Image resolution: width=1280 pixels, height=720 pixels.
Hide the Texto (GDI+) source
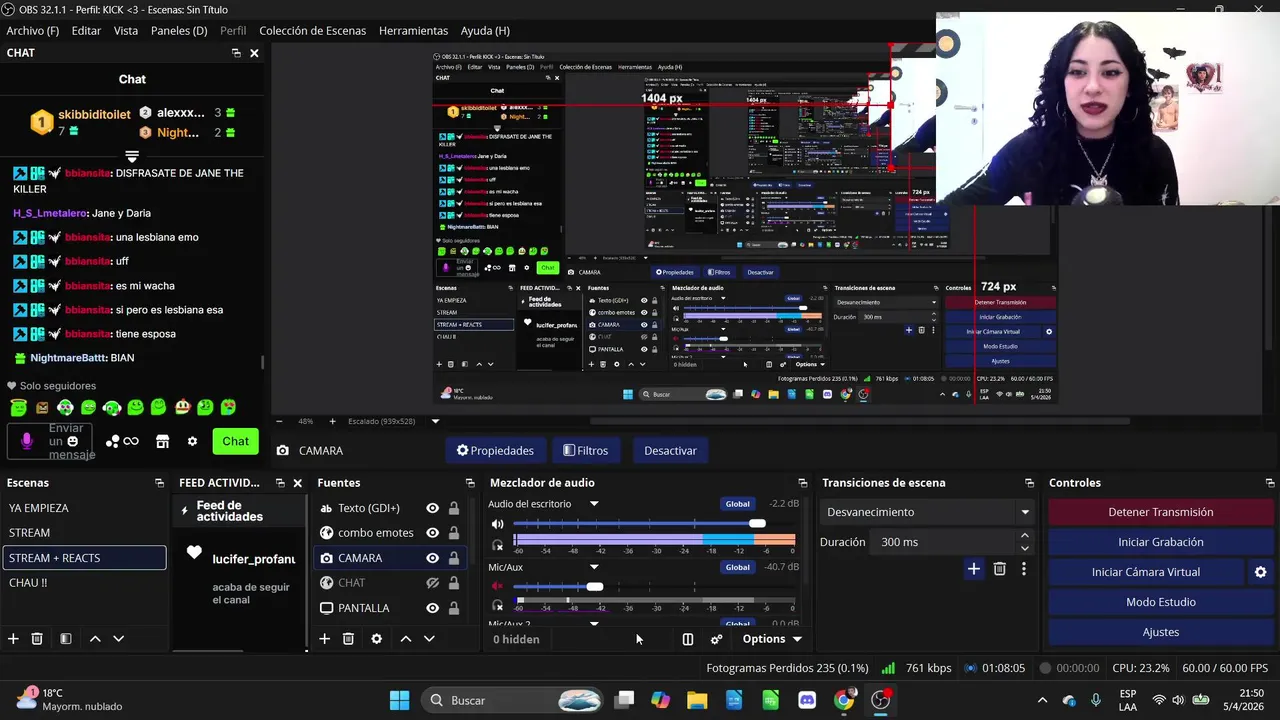(x=432, y=508)
